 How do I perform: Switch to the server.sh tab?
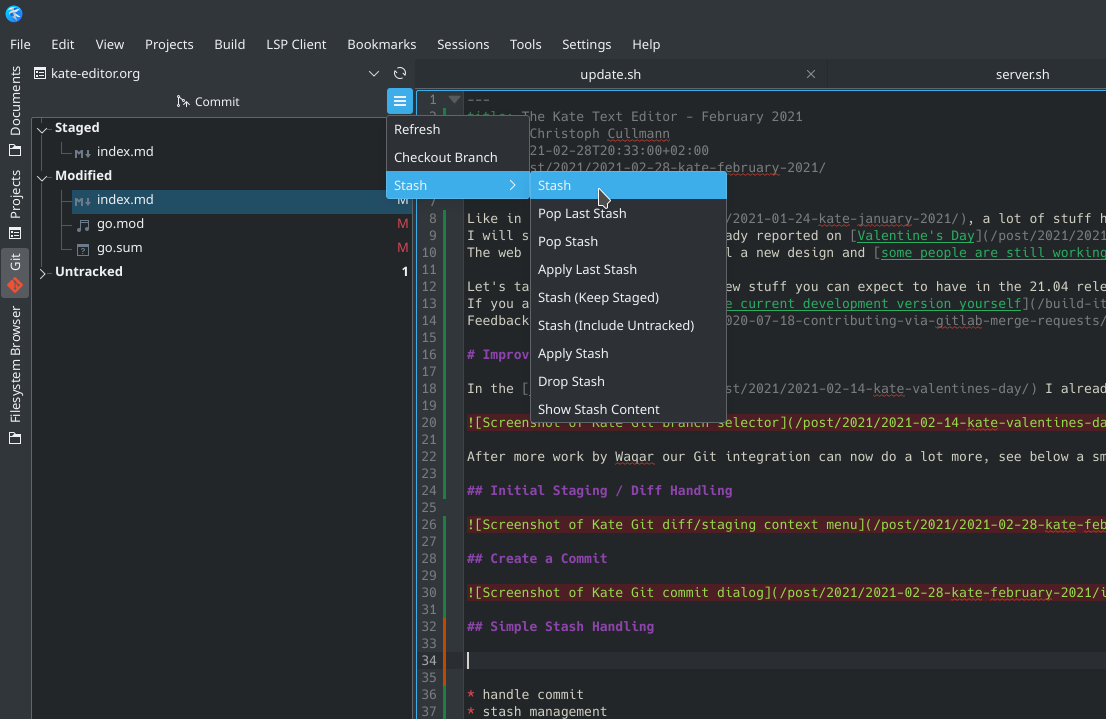(x=1022, y=74)
